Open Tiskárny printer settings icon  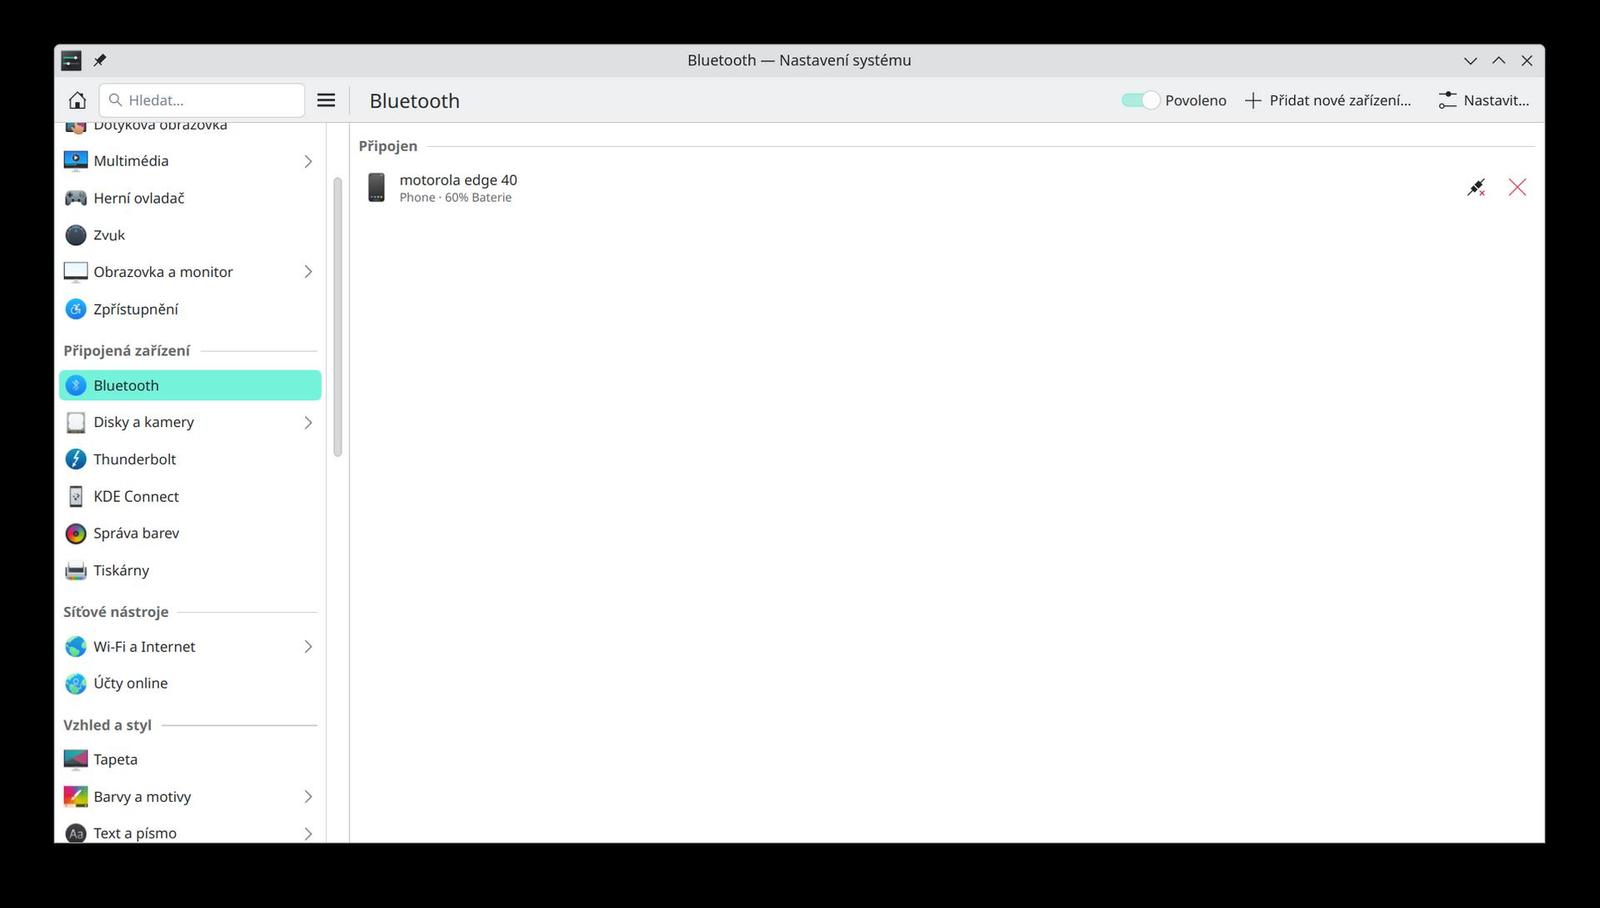(x=75, y=570)
